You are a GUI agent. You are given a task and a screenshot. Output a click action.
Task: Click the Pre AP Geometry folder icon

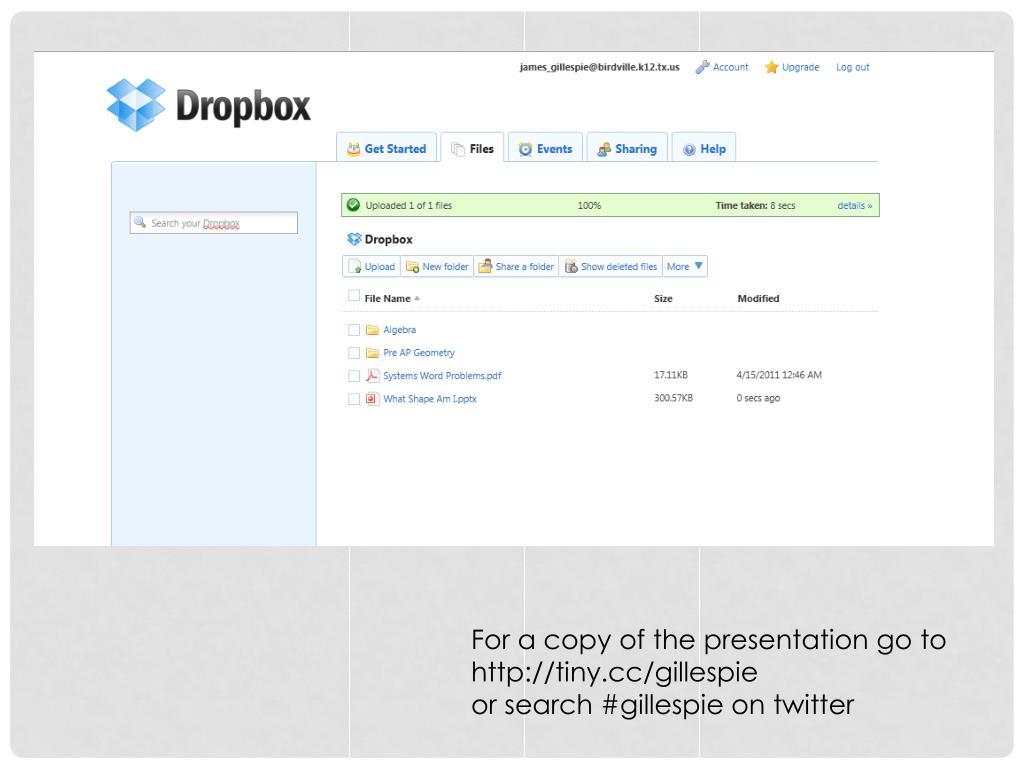coord(372,353)
